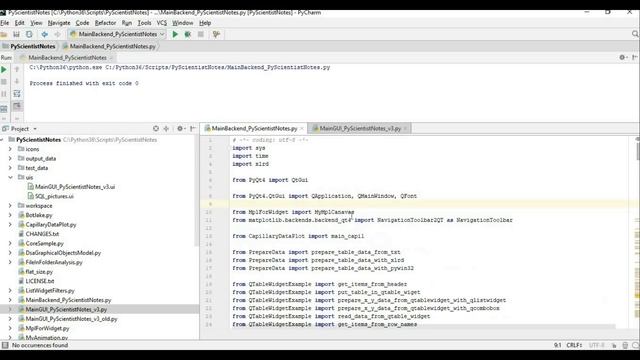
Task: Open the Navigate menu
Action: [x=59, y=23]
